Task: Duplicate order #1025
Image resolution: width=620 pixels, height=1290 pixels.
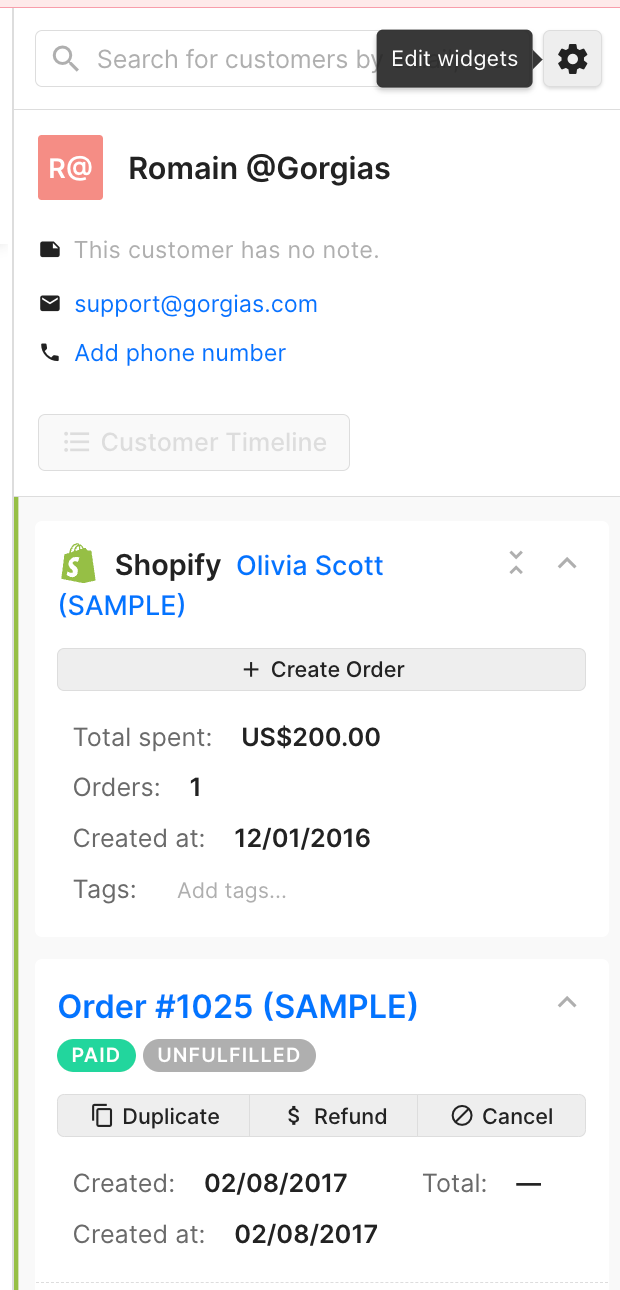Action: coord(154,1116)
